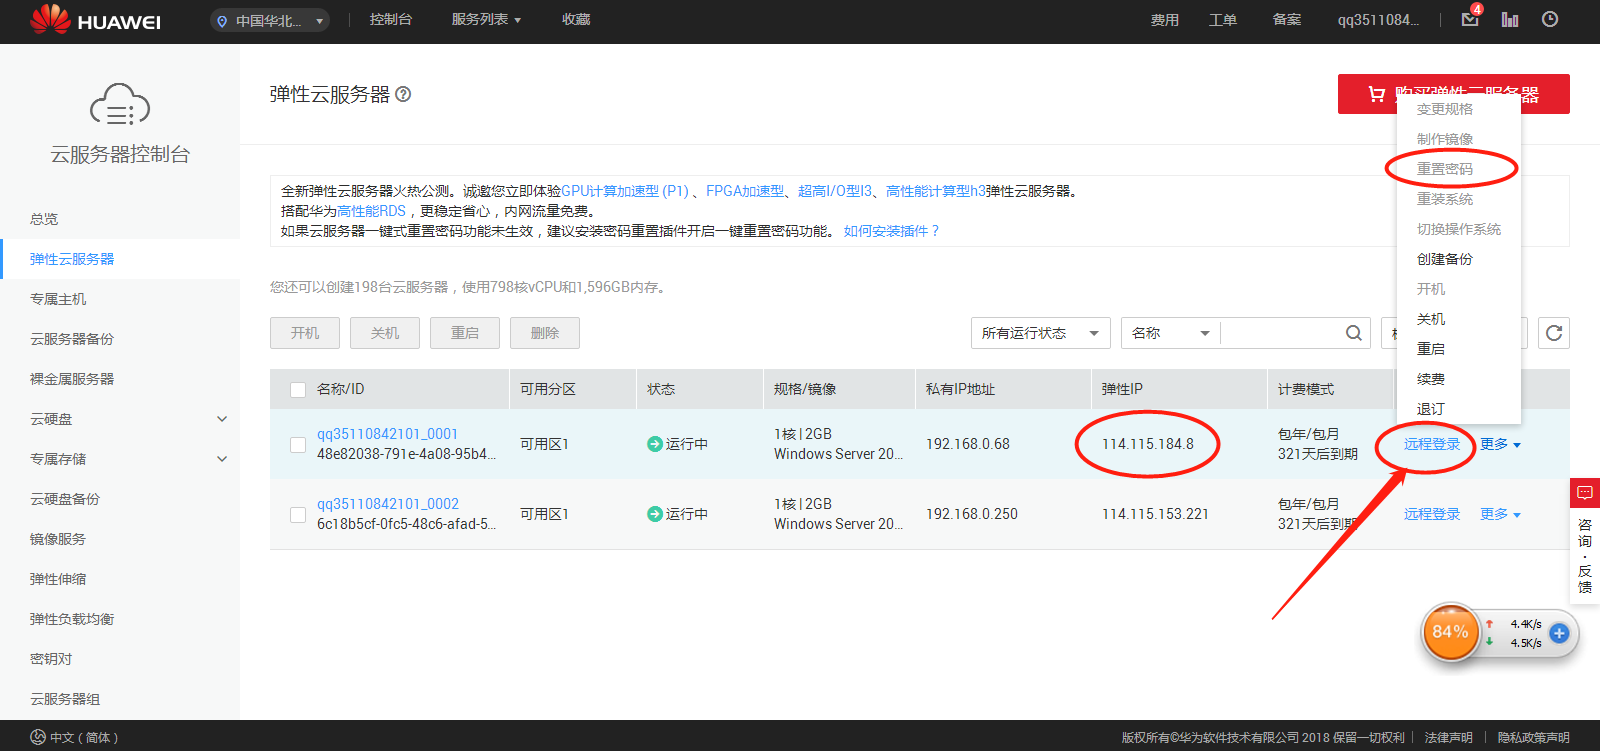Select checkbox for qq35110842101_0001
Screen dimensions: 1600x751
298,445
